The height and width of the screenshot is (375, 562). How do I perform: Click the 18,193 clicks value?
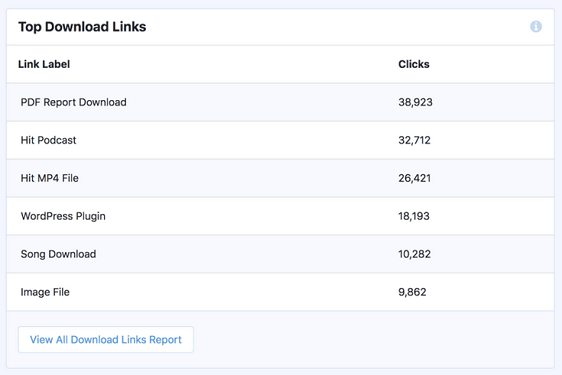414,216
